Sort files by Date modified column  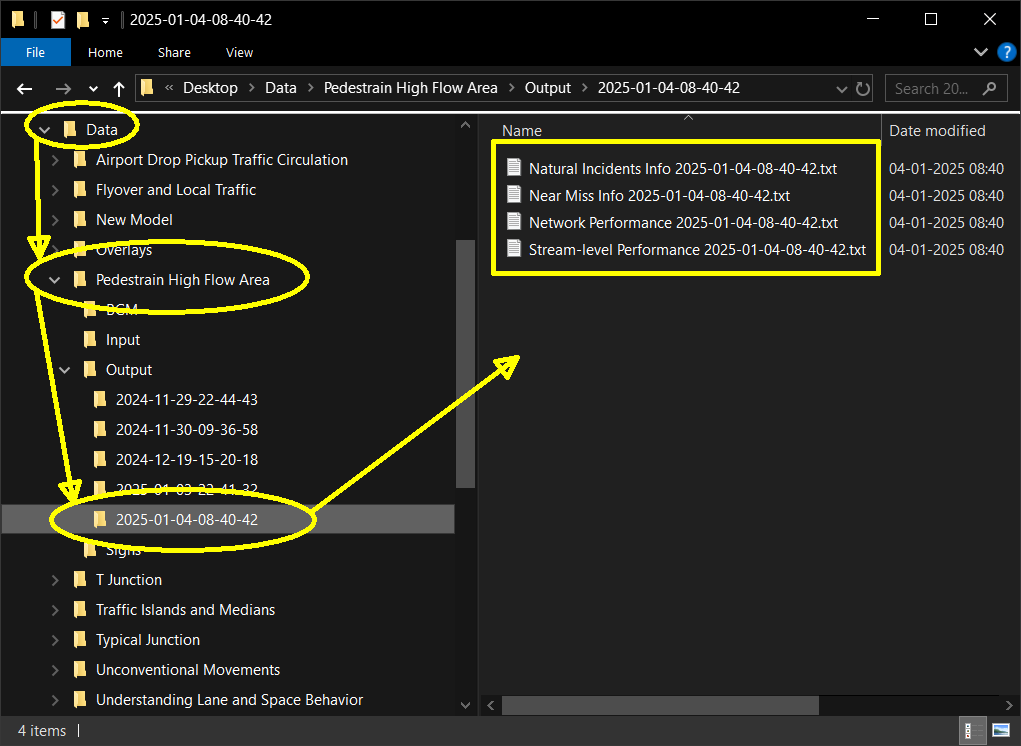pyautogui.click(x=937, y=131)
